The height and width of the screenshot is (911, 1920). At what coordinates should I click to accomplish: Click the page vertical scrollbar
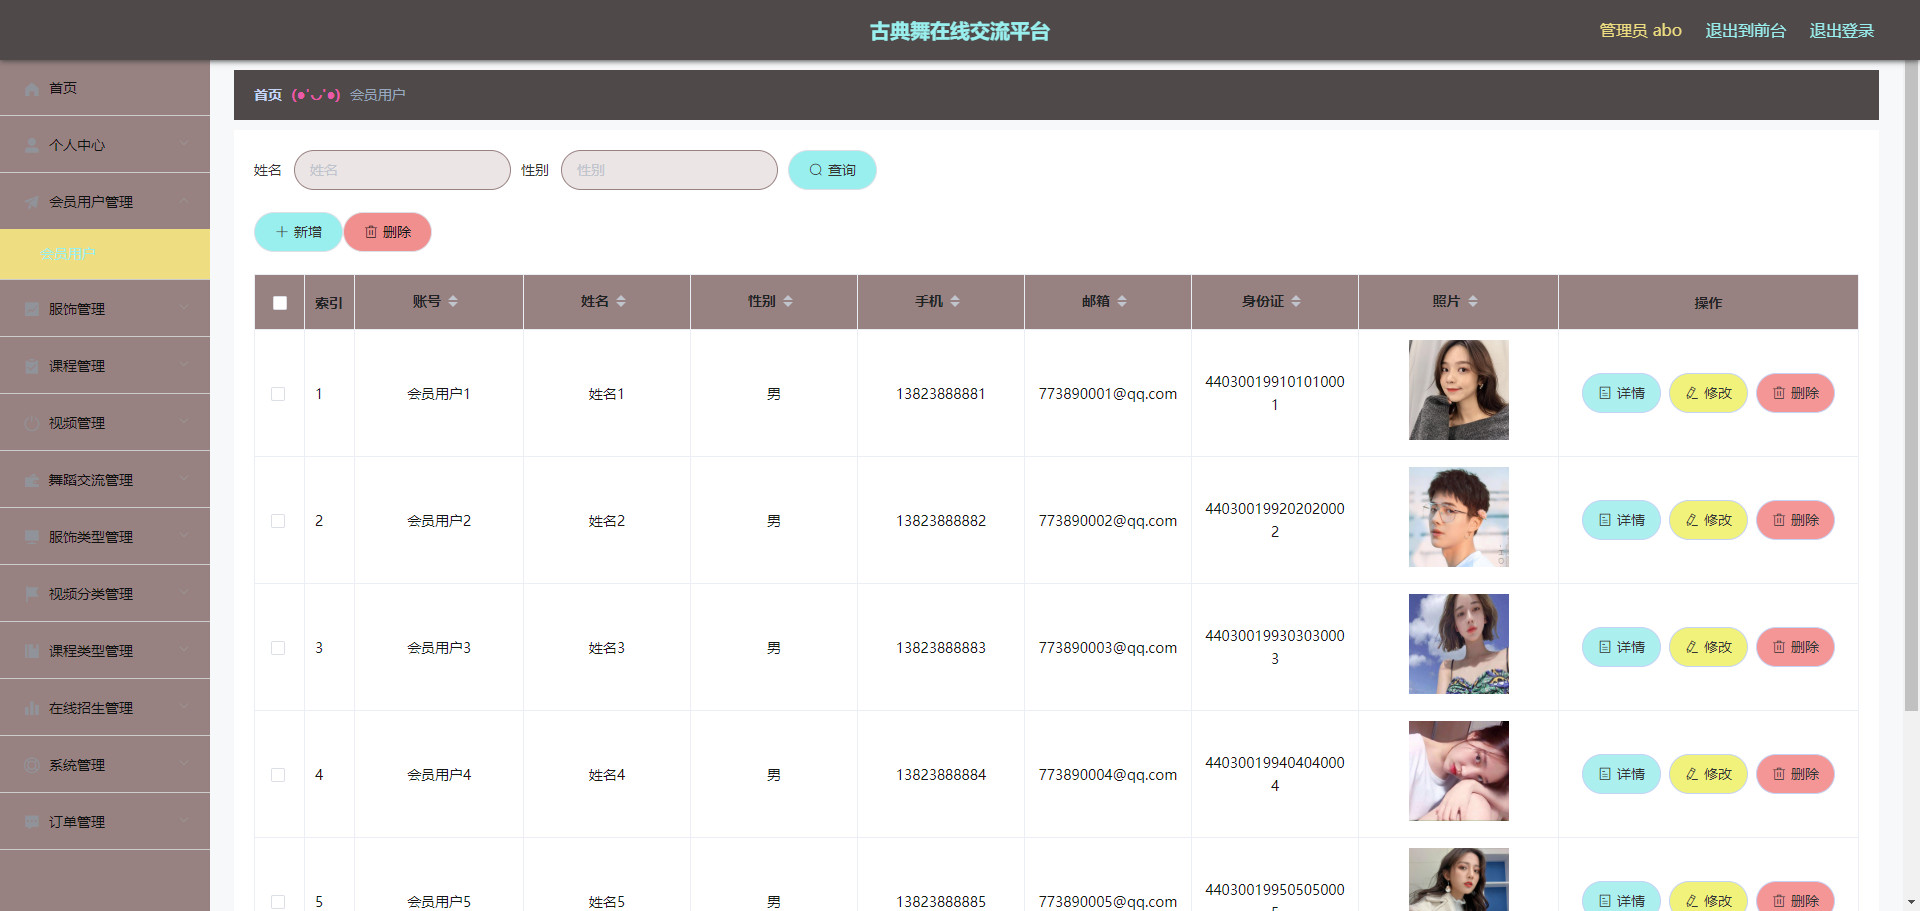coord(1911,385)
